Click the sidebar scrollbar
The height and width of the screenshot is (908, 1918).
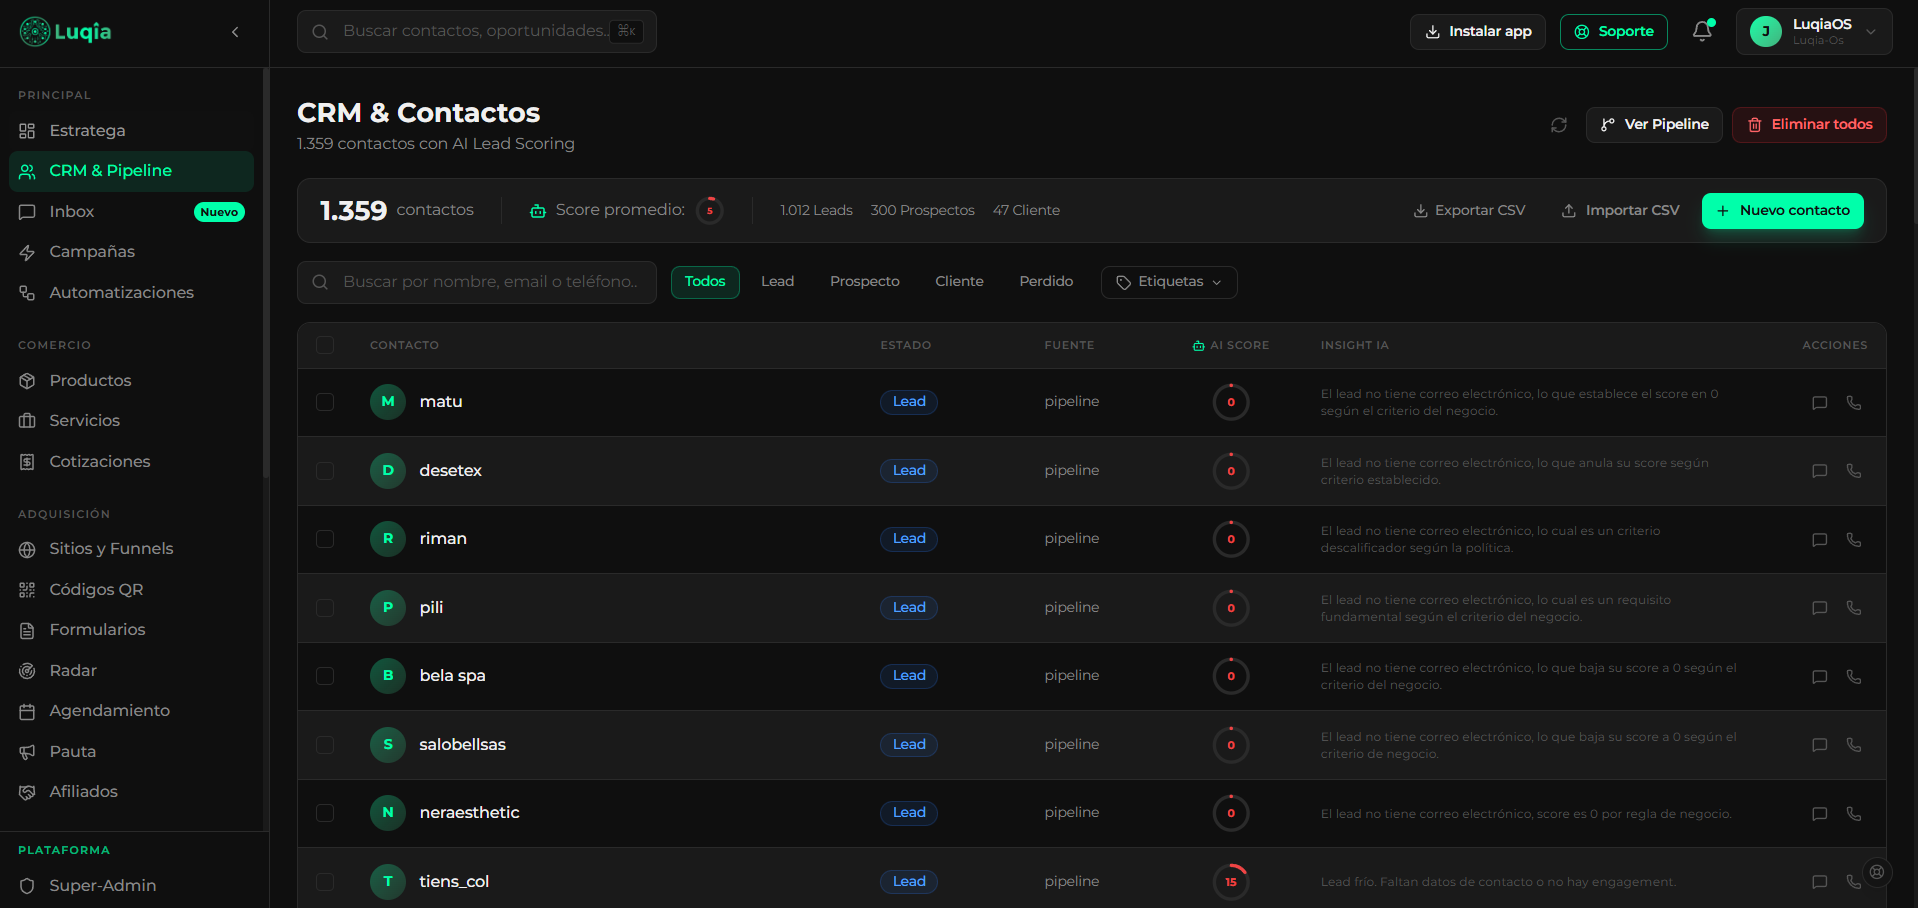click(265, 274)
